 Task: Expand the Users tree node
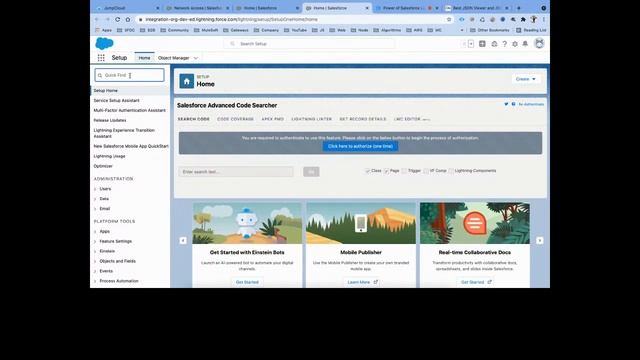click(x=96, y=189)
